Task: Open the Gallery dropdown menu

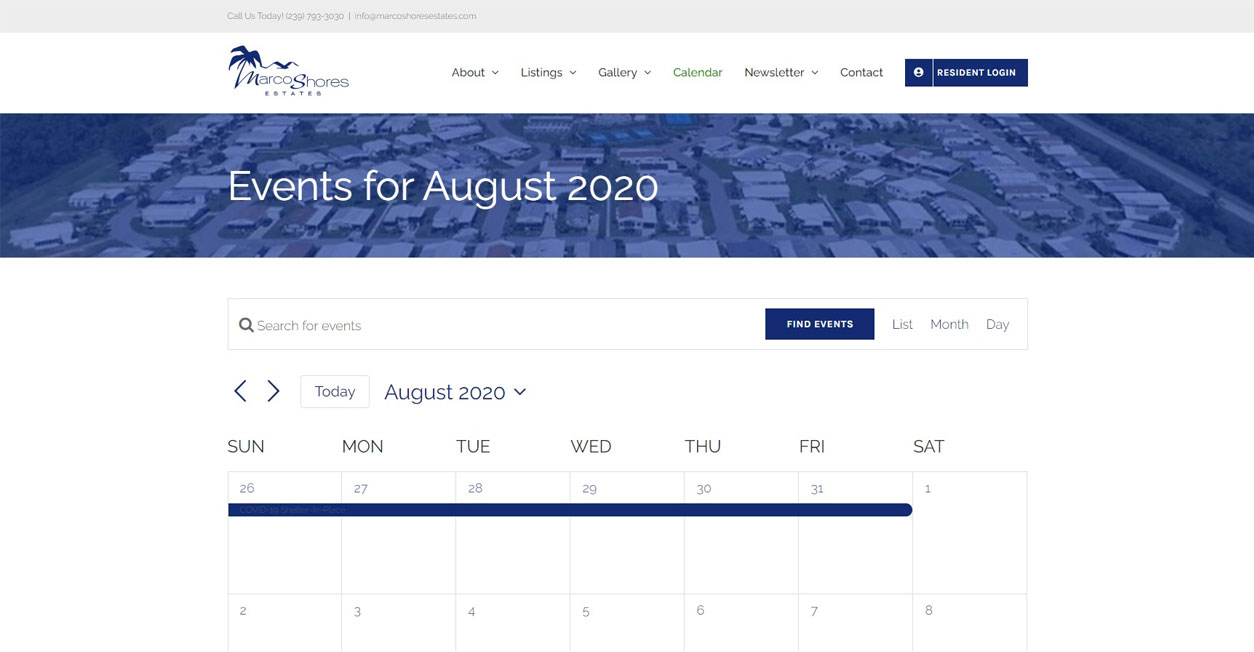Action: [x=624, y=73]
